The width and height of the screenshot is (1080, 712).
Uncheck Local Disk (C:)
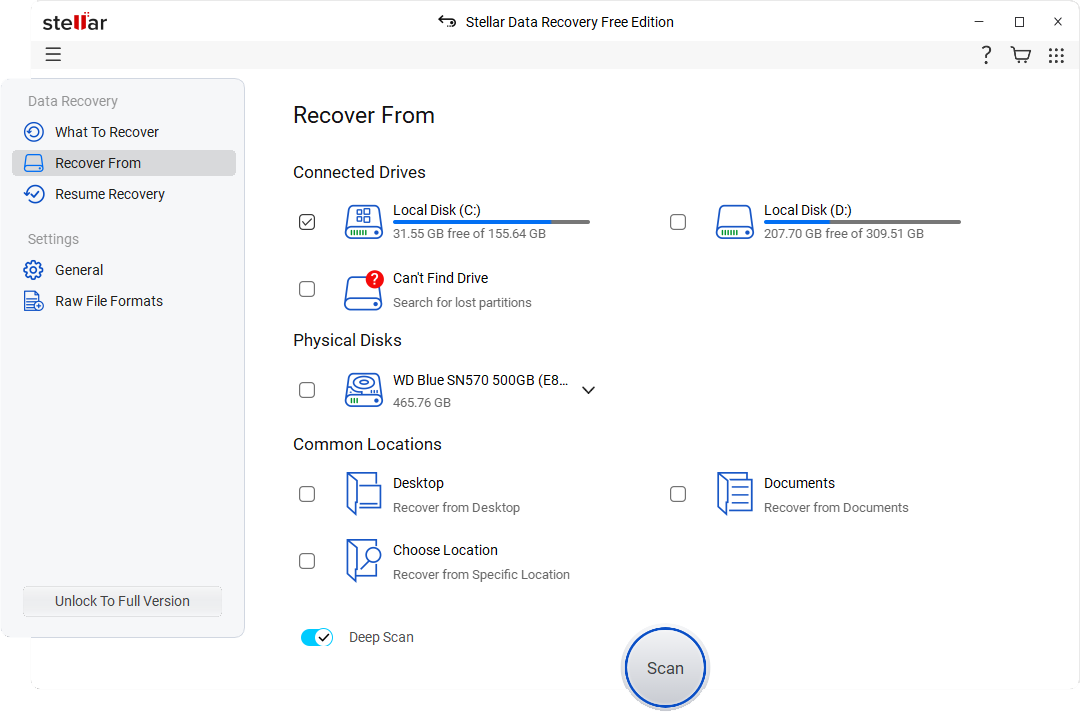307,221
